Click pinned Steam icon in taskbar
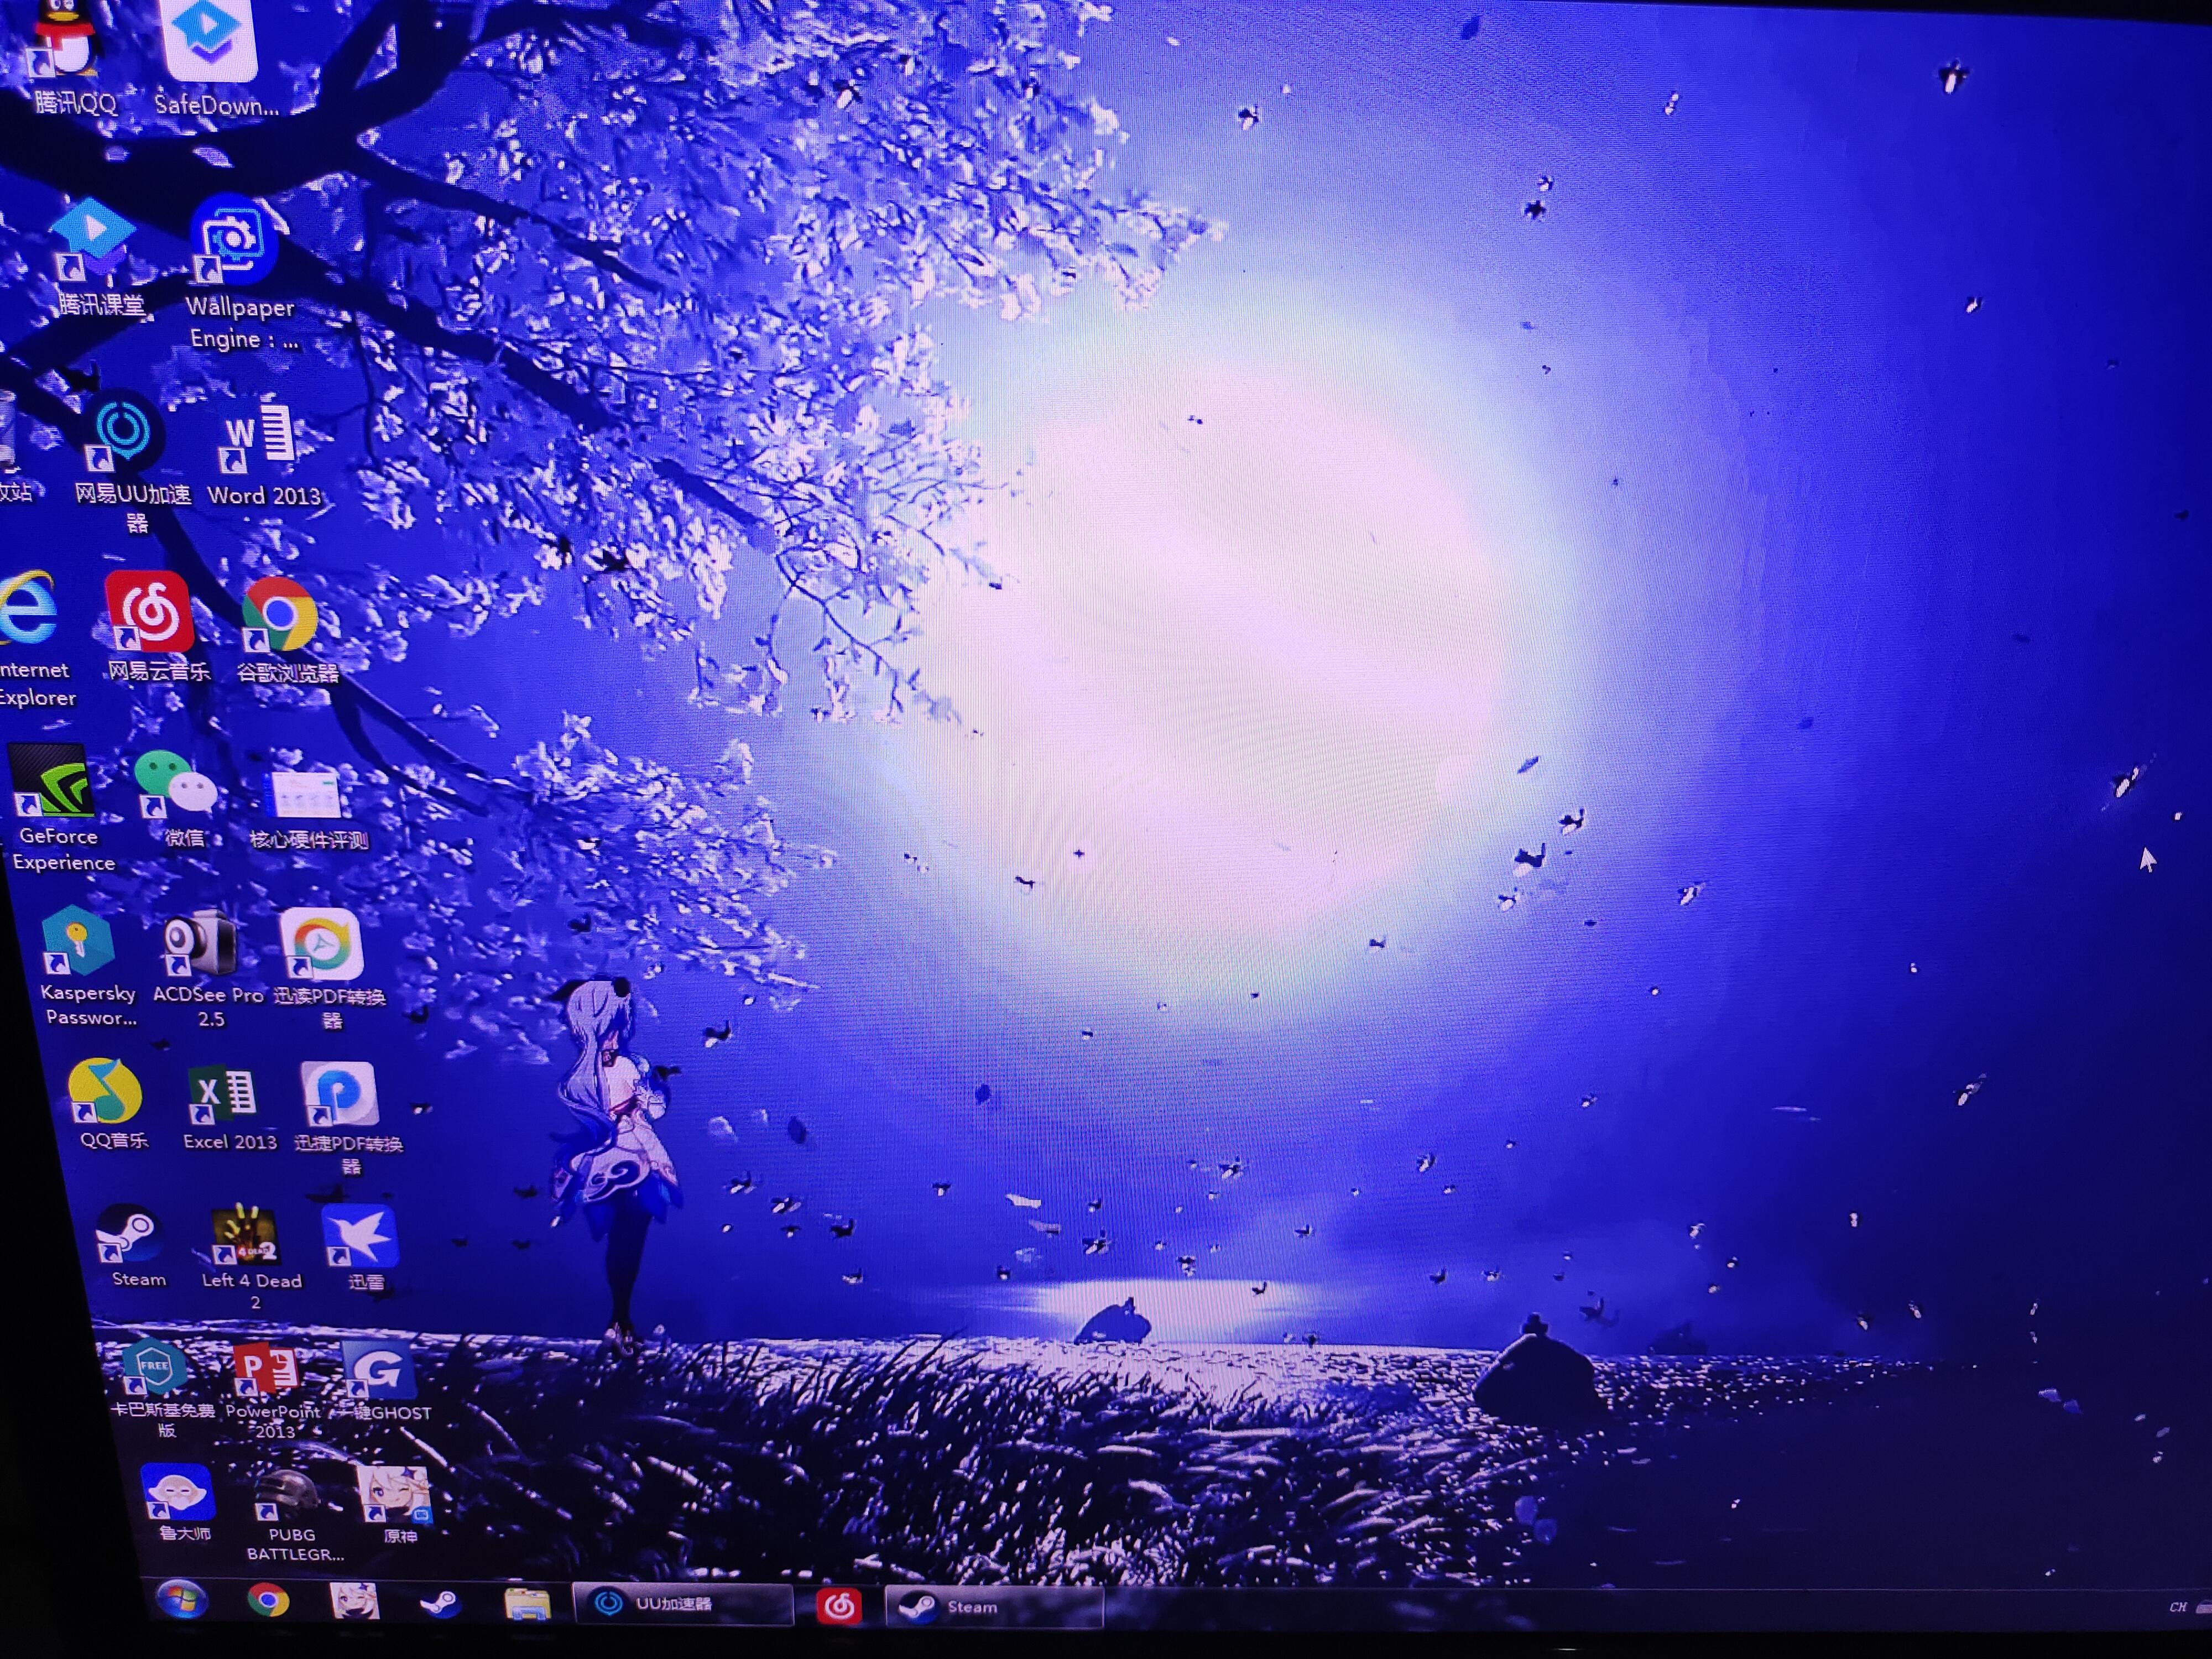Screen dimensions: 2212x1659 point(439,1604)
